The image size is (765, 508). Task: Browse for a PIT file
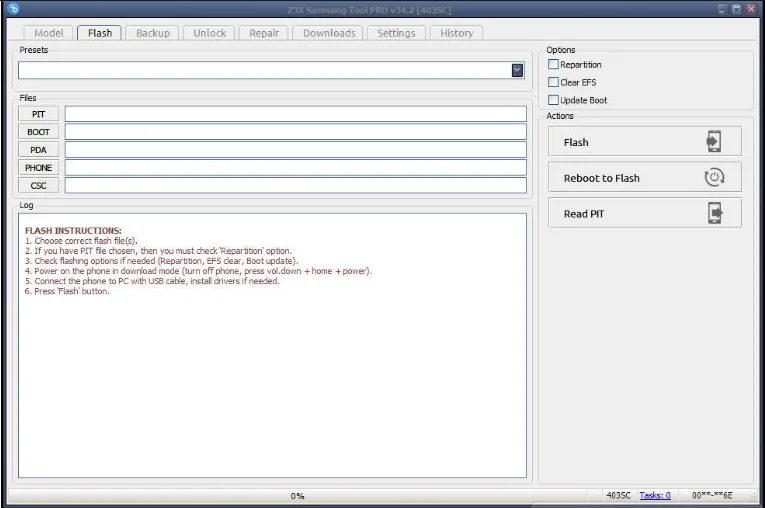coord(39,114)
